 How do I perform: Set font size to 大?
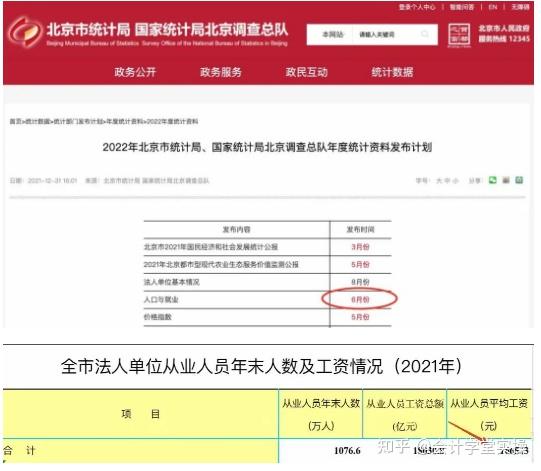439,180
